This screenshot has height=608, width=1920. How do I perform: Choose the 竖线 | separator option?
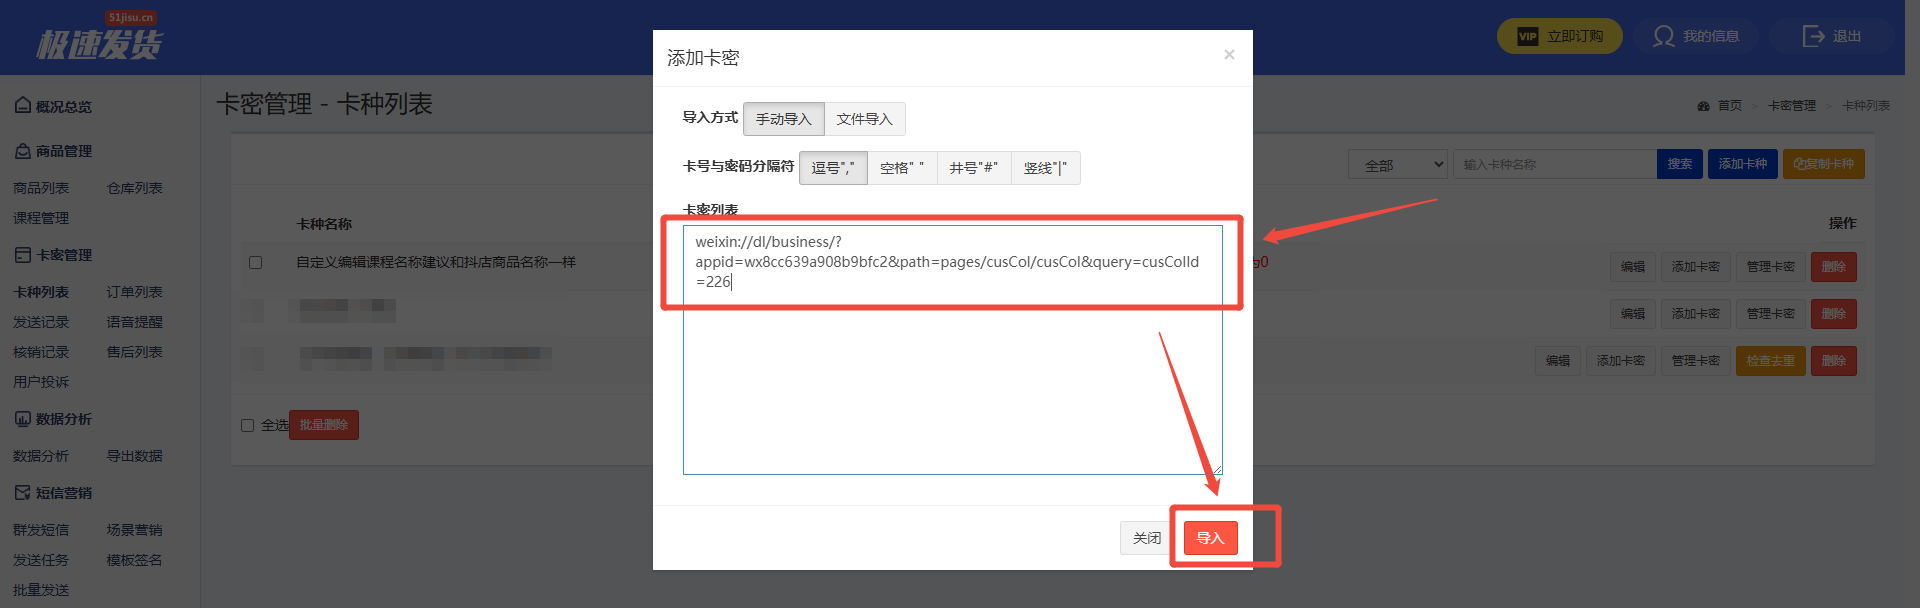[x=1045, y=168]
